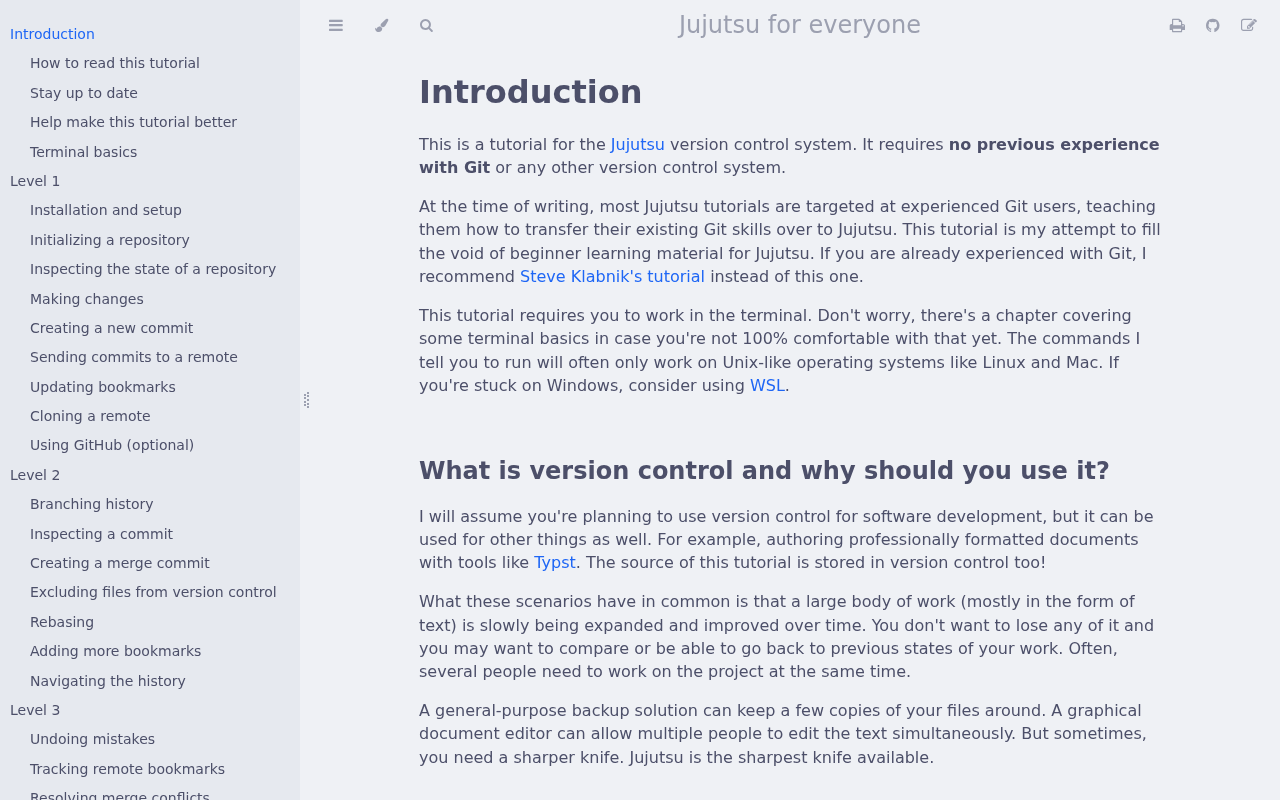Open the 'Jujutsu' hyperlink in the intro
This screenshot has width=1280, height=800.
637,143
